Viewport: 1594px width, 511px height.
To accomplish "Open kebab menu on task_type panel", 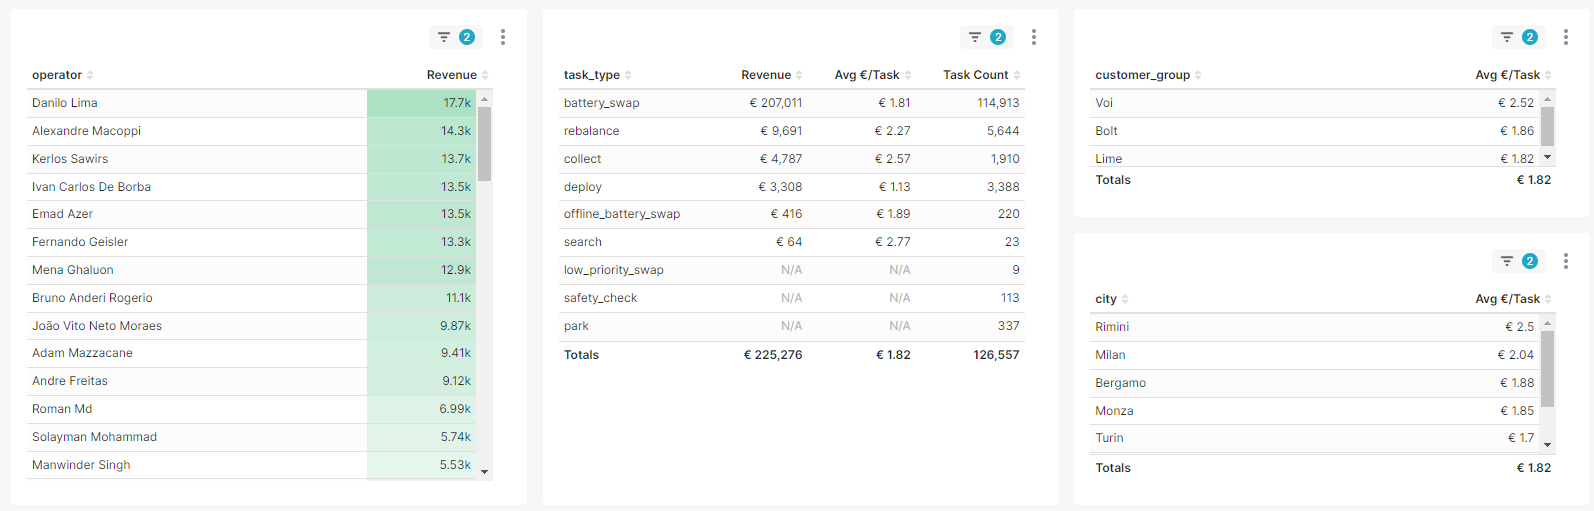I will [1034, 37].
